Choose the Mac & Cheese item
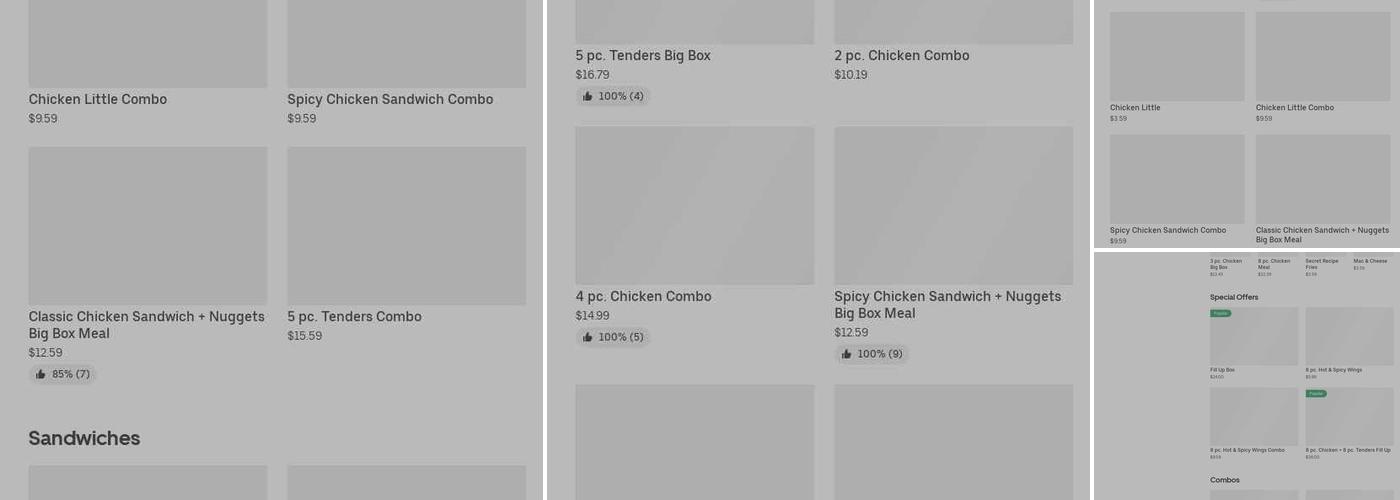The image size is (1400, 500). click(x=1370, y=262)
